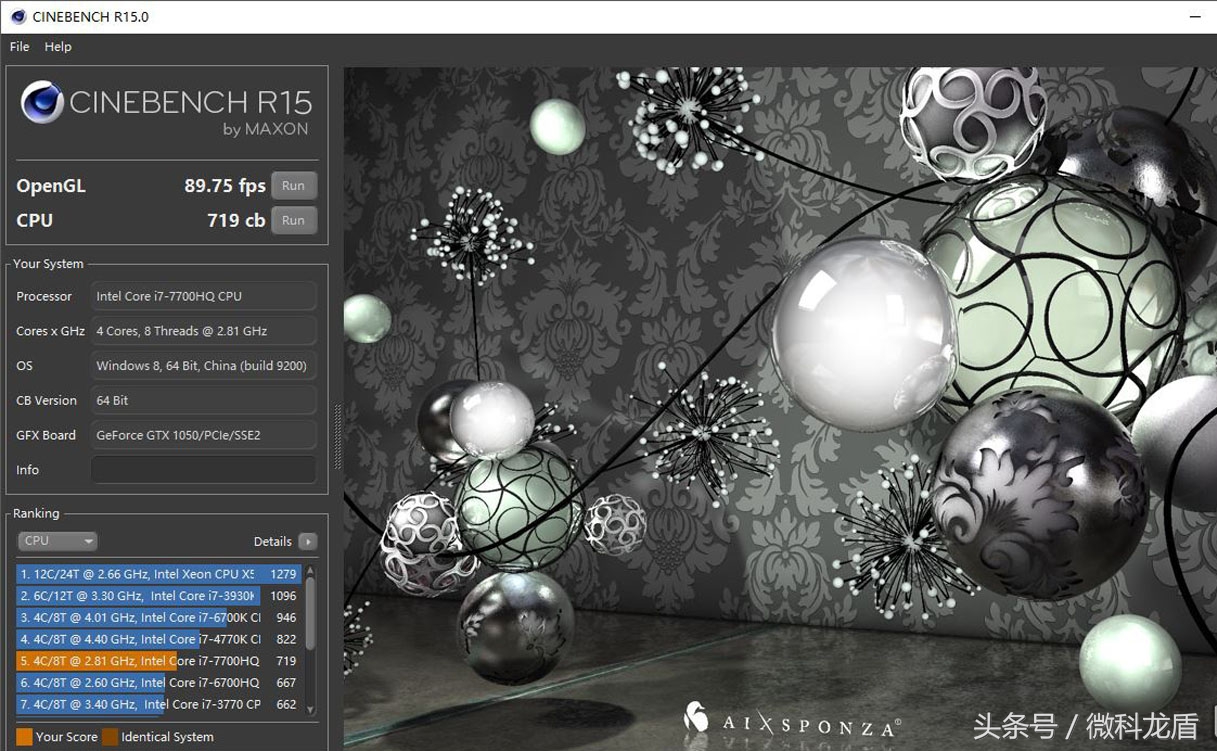The width and height of the screenshot is (1217, 751).
Task: Click the Details arrow button in Ranking
Action: click(x=308, y=542)
